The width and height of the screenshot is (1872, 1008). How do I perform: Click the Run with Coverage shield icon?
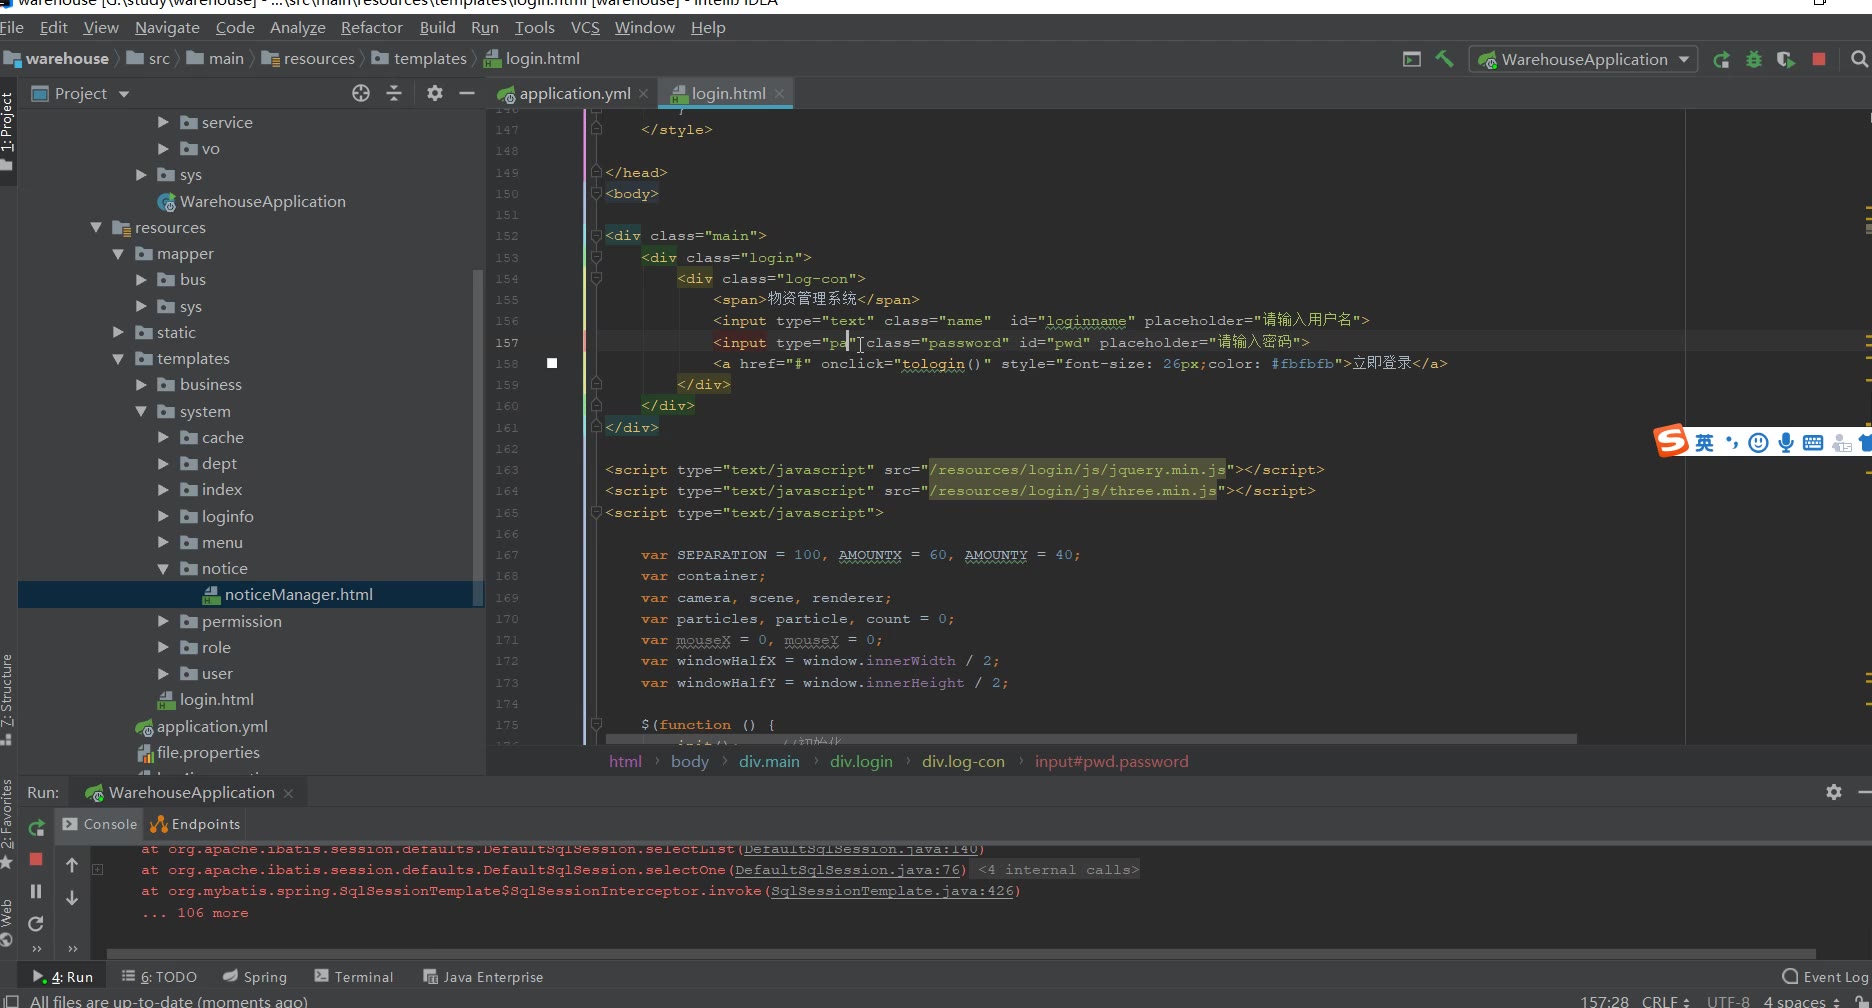tap(1785, 60)
